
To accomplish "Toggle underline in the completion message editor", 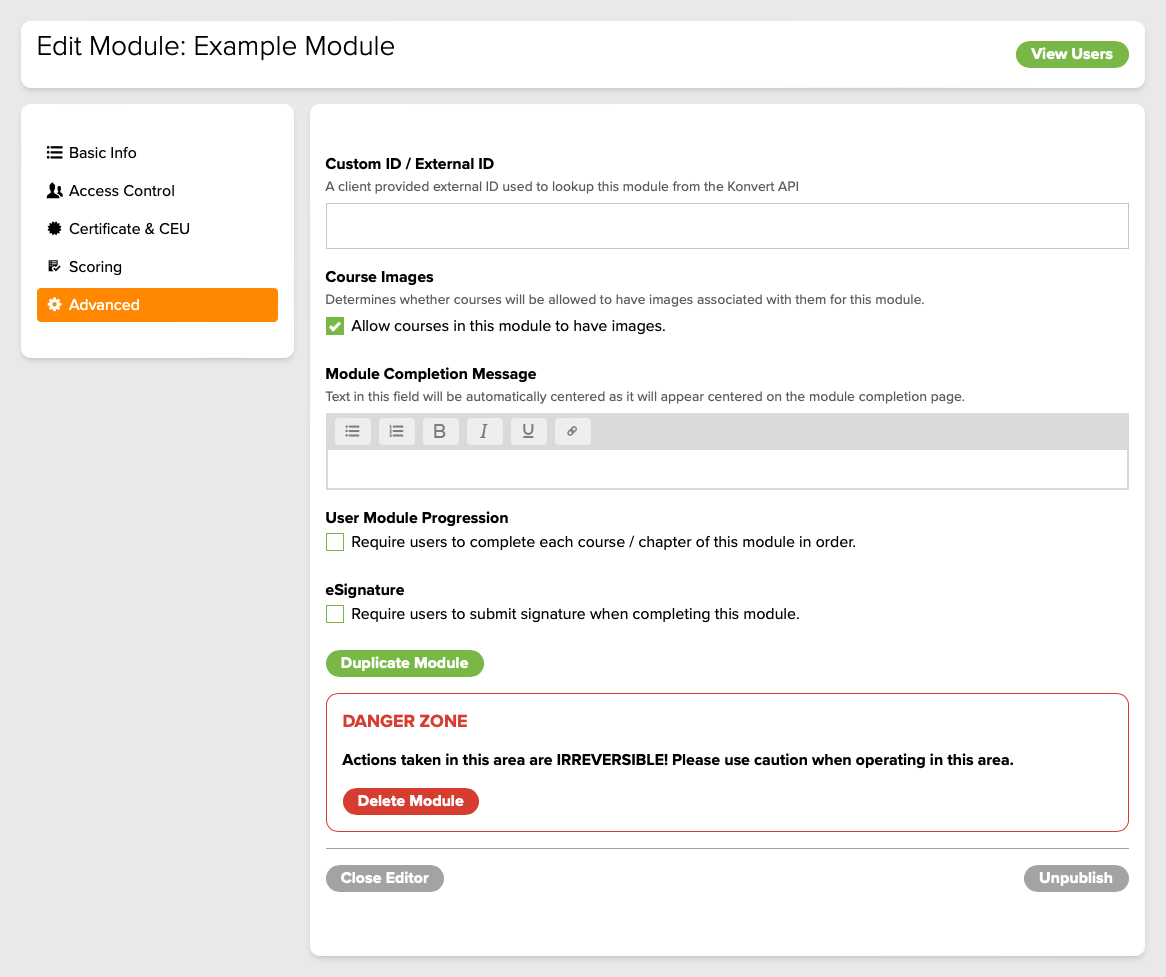I will tap(528, 431).
